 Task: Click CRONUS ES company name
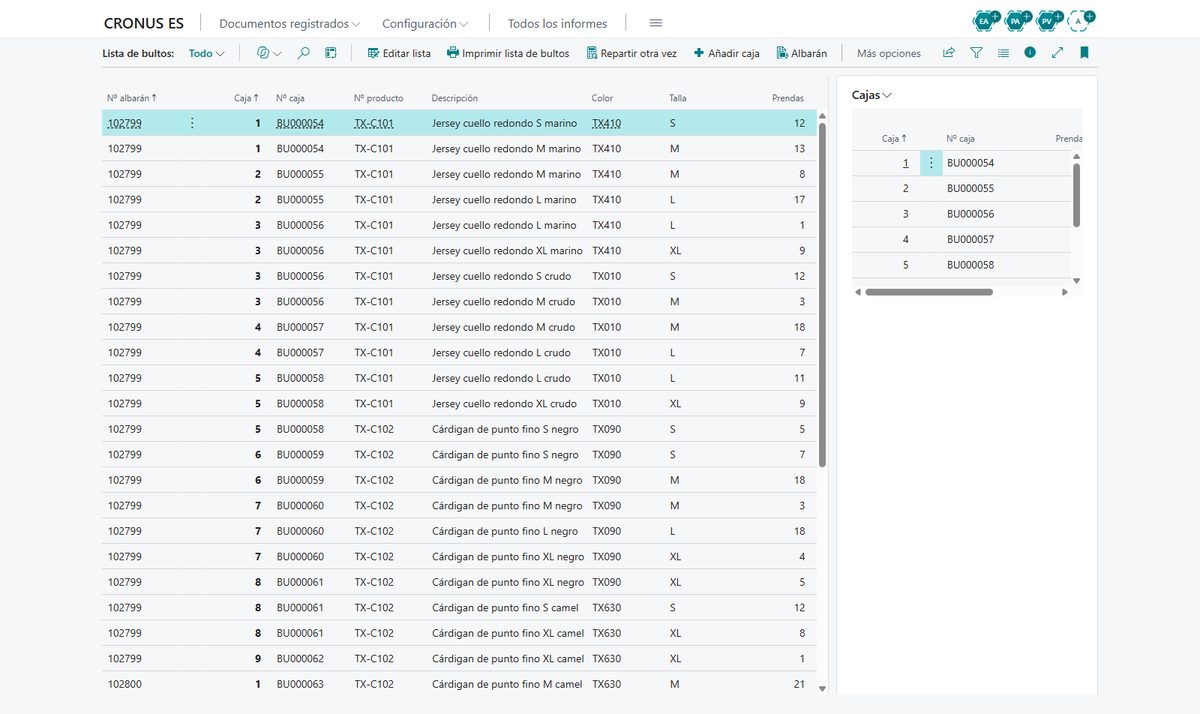point(144,23)
